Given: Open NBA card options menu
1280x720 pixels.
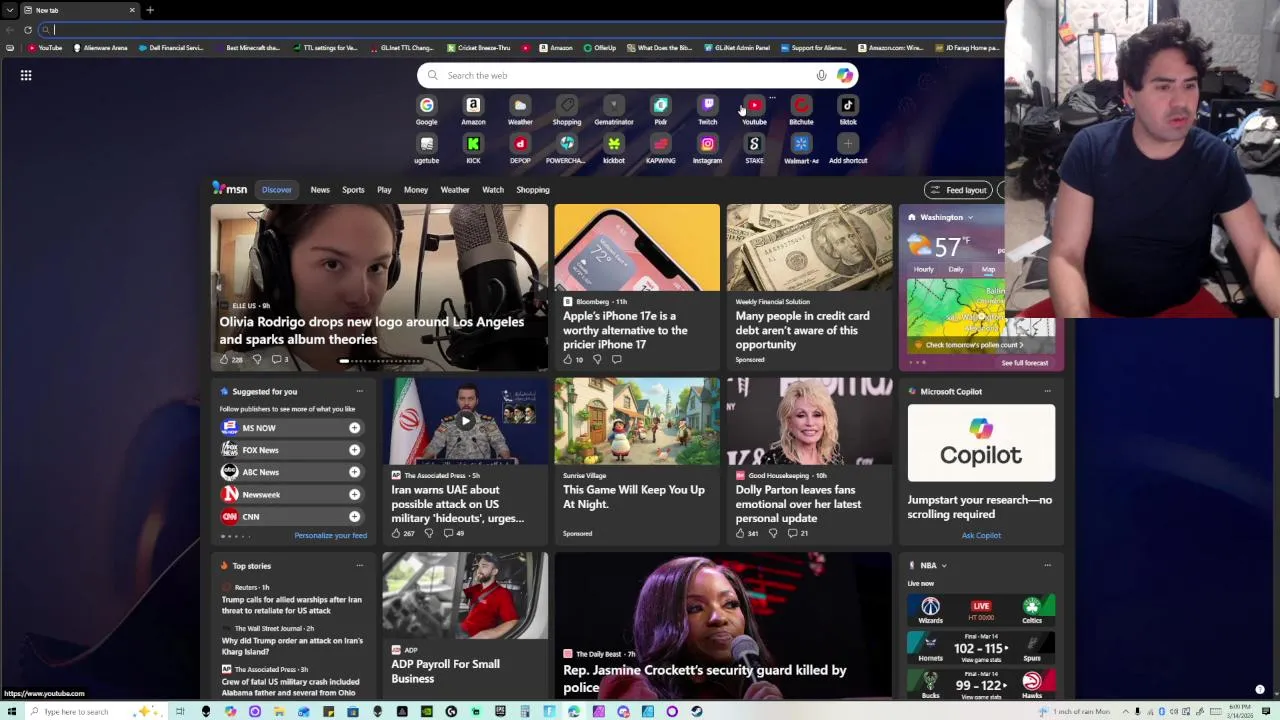Looking at the screenshot, I should point(1047,566).
